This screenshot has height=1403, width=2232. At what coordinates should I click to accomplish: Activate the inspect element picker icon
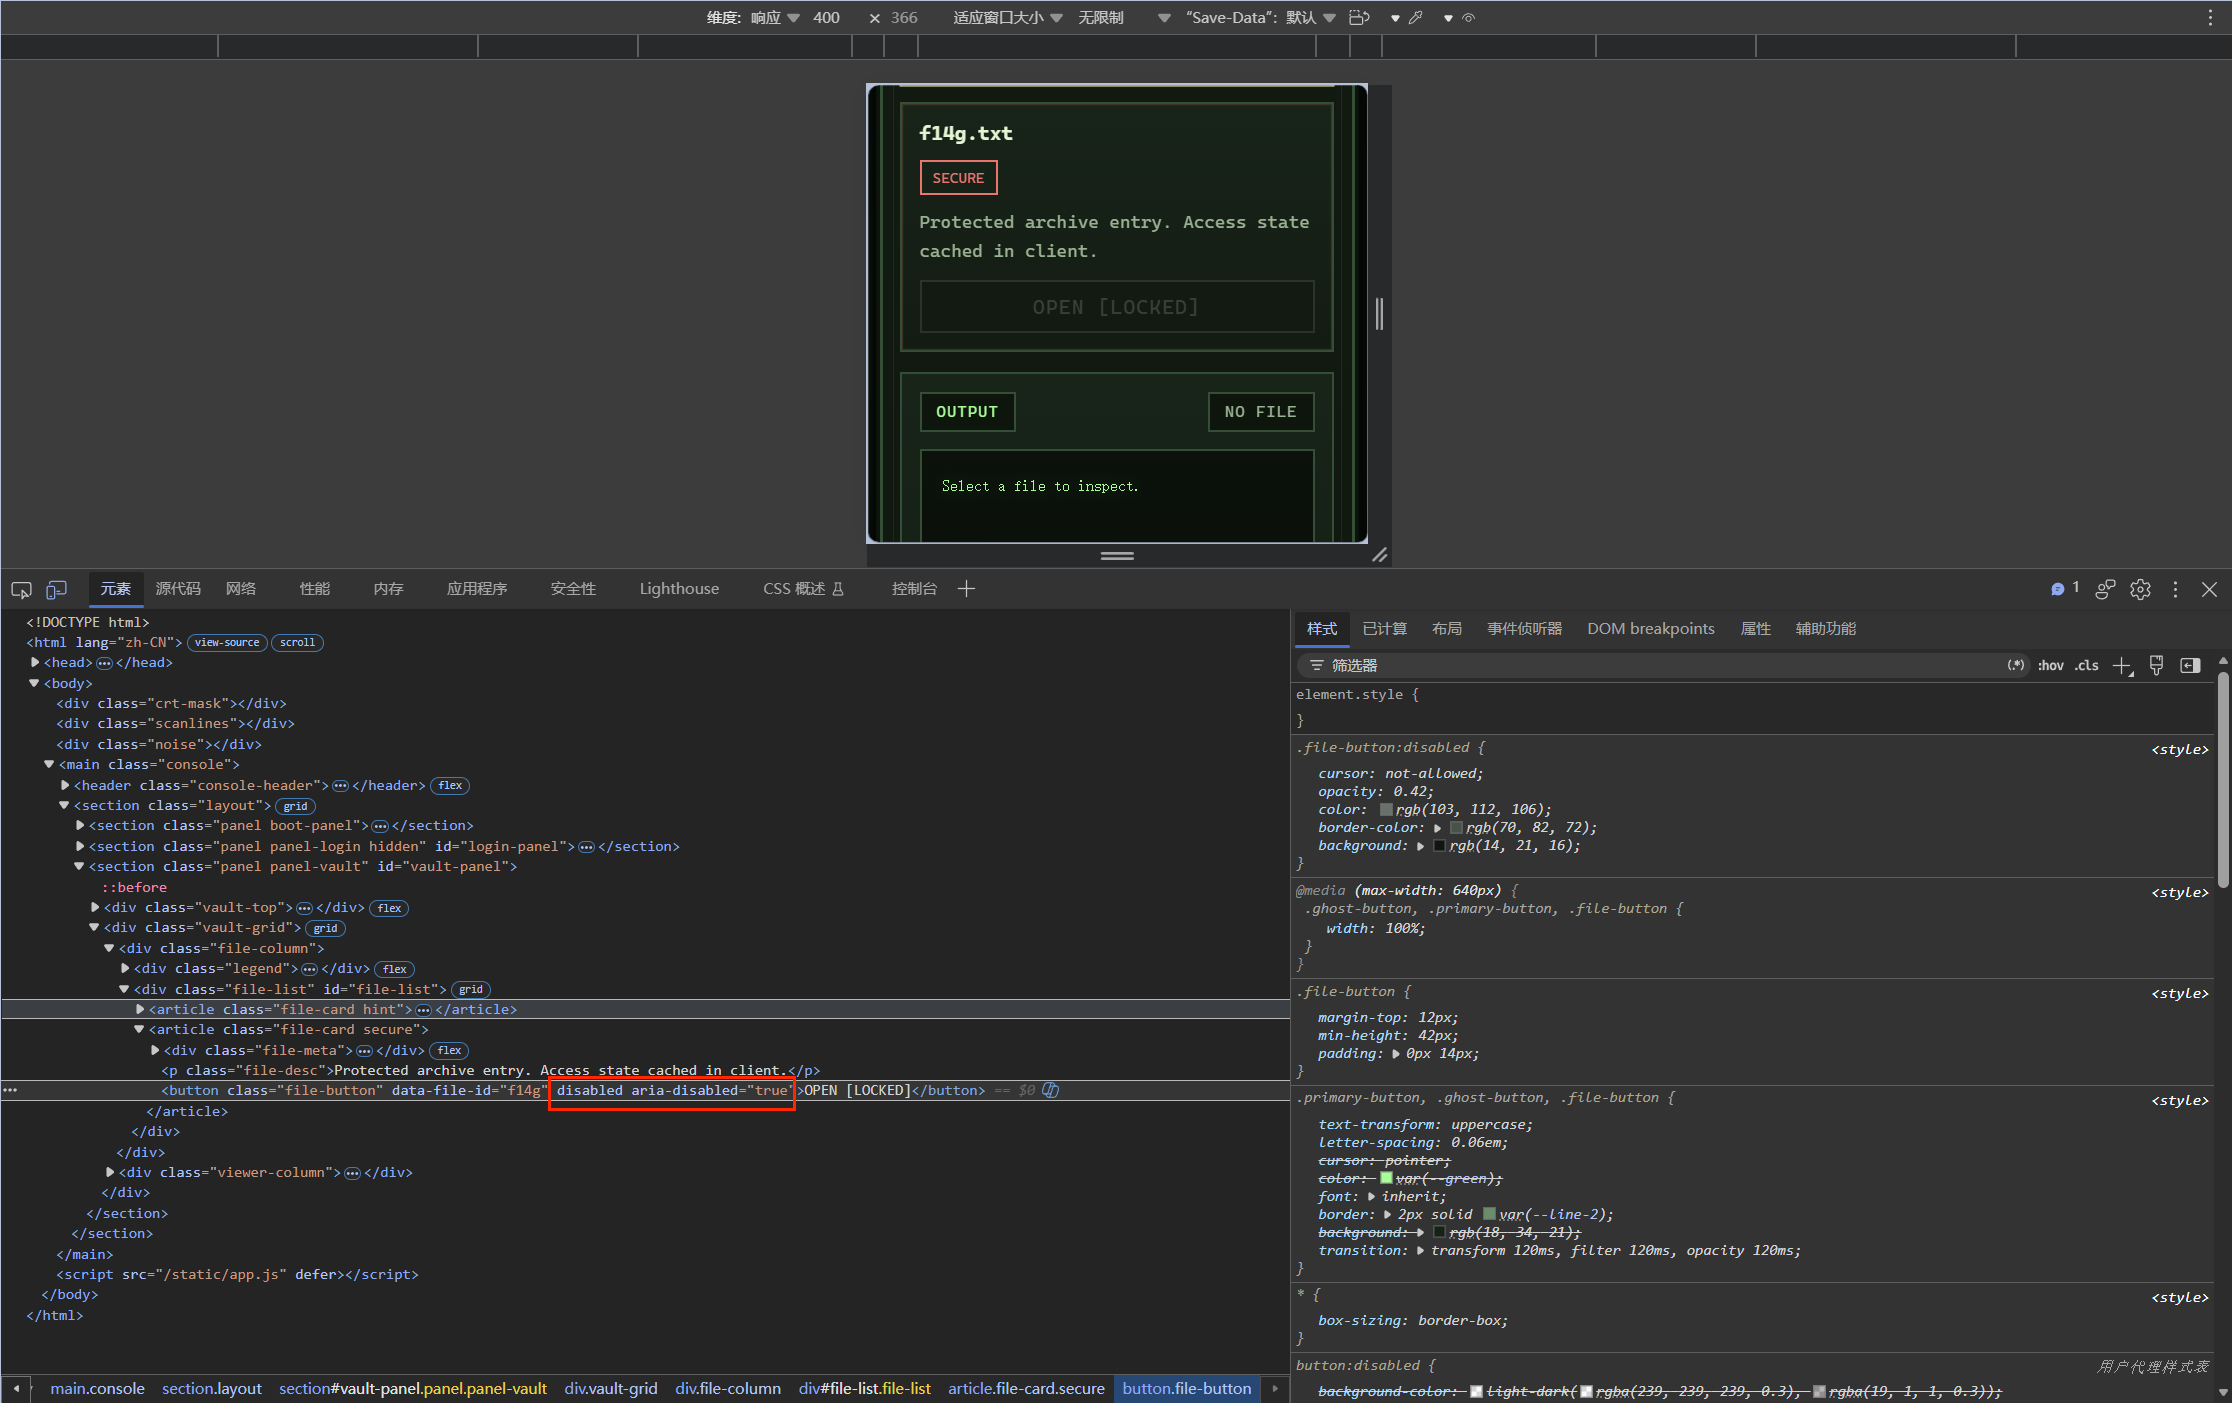(x=21, y=590)
